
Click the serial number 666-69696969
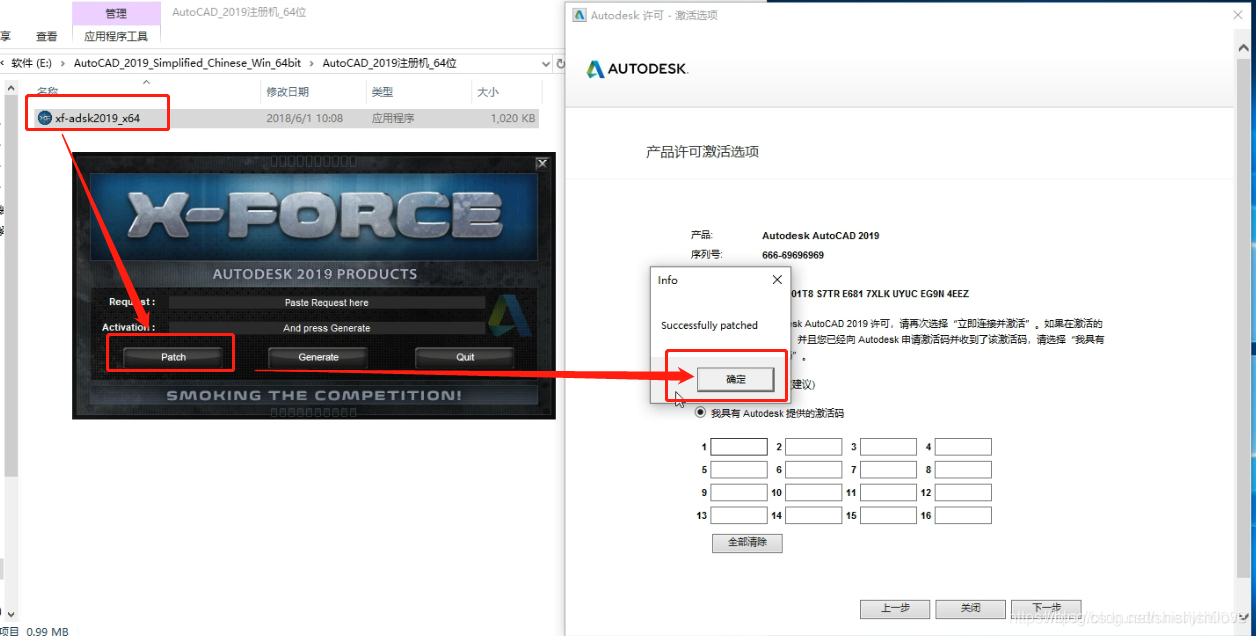(x=793, y=255)
